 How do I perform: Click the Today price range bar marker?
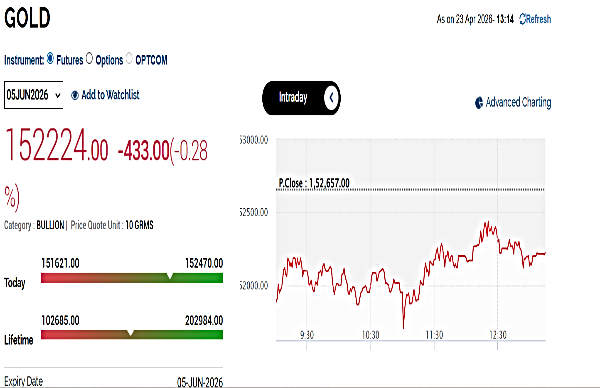[170, 276]
